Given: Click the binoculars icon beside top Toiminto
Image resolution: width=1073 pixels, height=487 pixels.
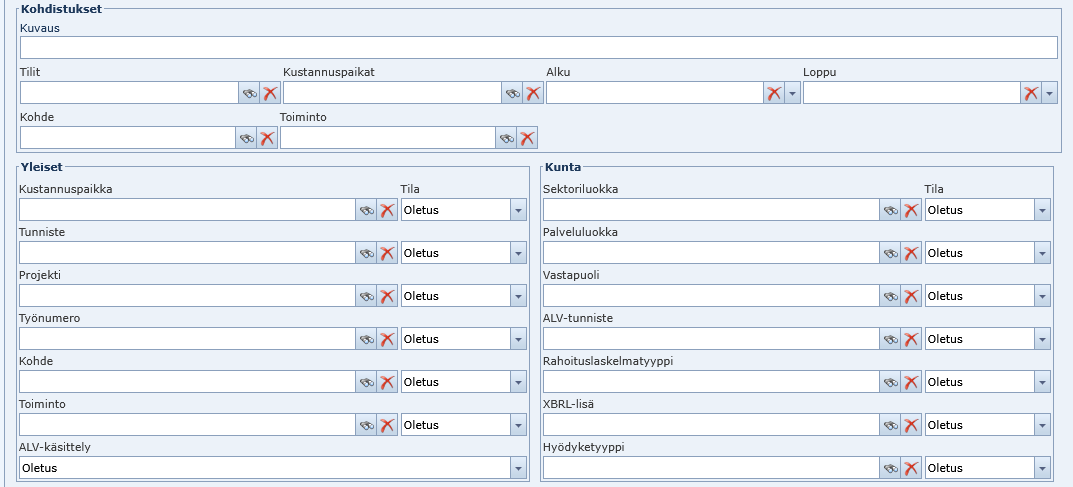Looking at the screenshot, I should tap(507, 138).
